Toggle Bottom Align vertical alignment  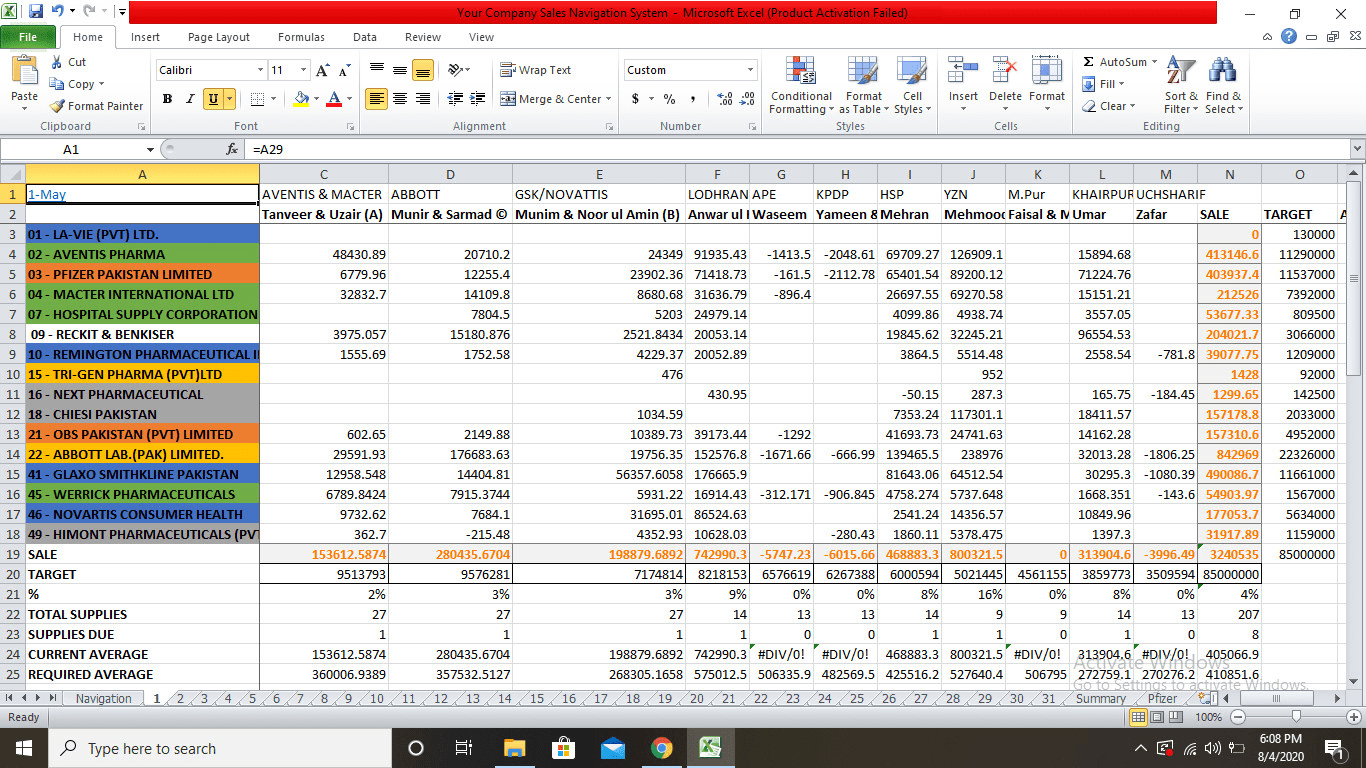(x=423, y=70)
